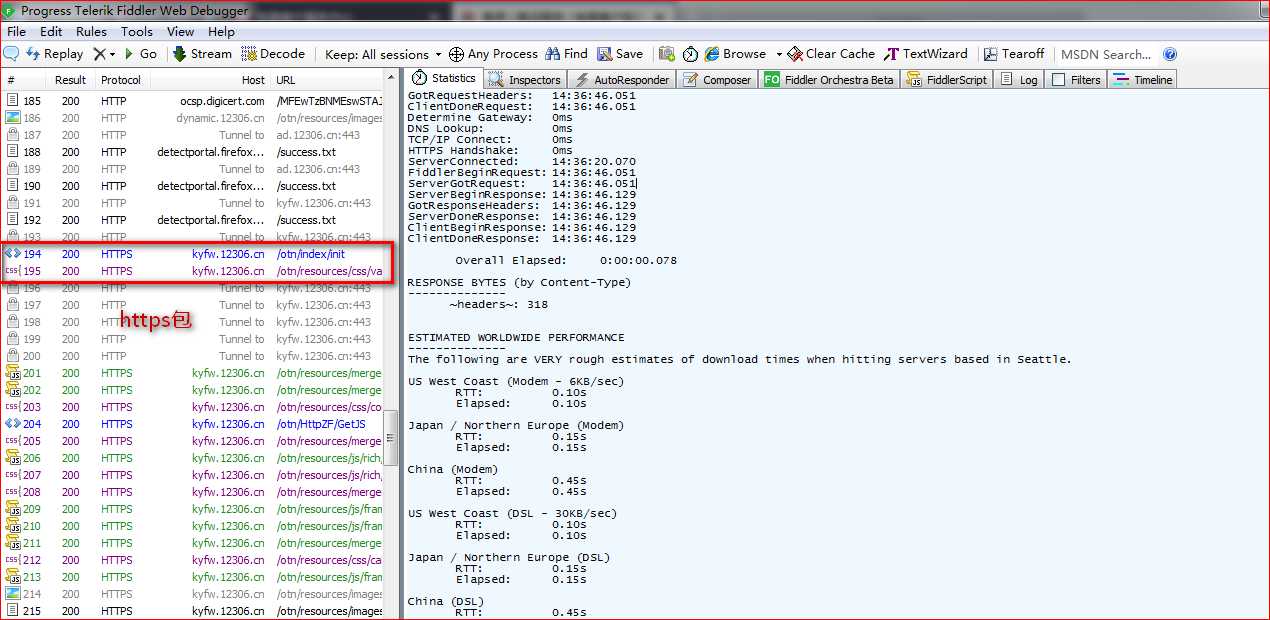
Task: Click the comment bubble toolbar icon
Action: (x=12, y=54)
